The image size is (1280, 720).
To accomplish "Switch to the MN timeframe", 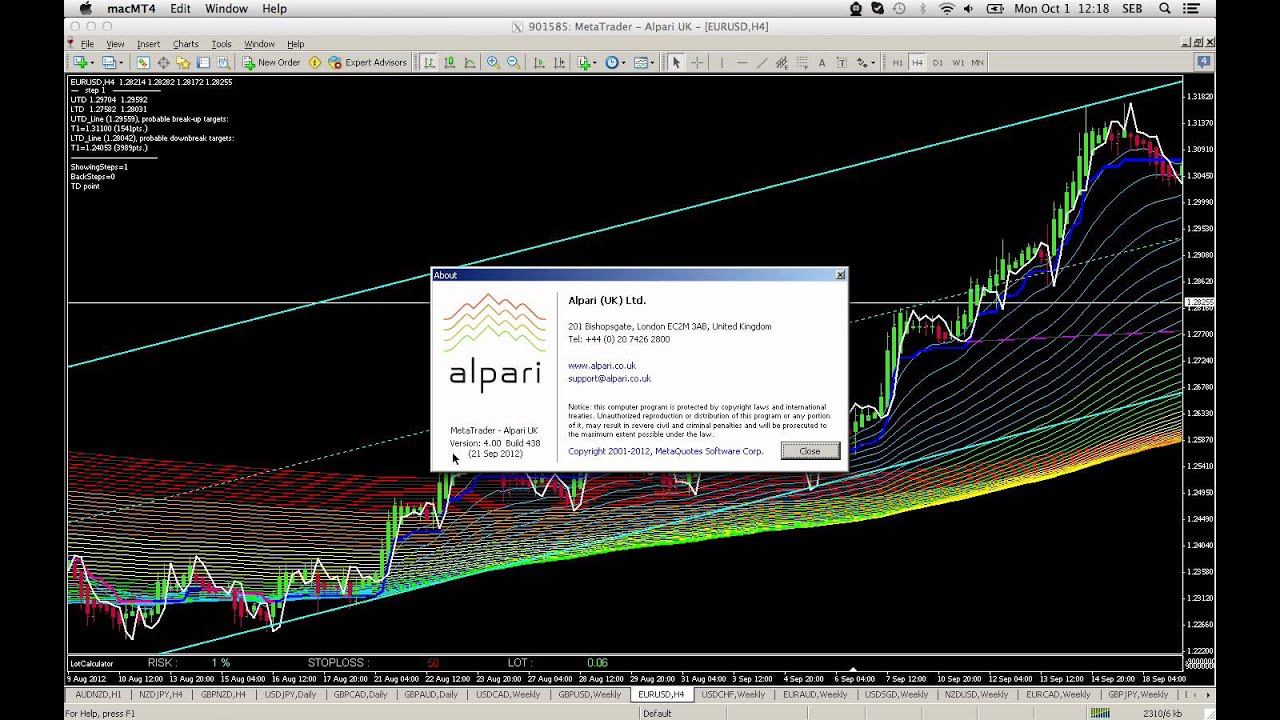I will (x=978, y=62).
